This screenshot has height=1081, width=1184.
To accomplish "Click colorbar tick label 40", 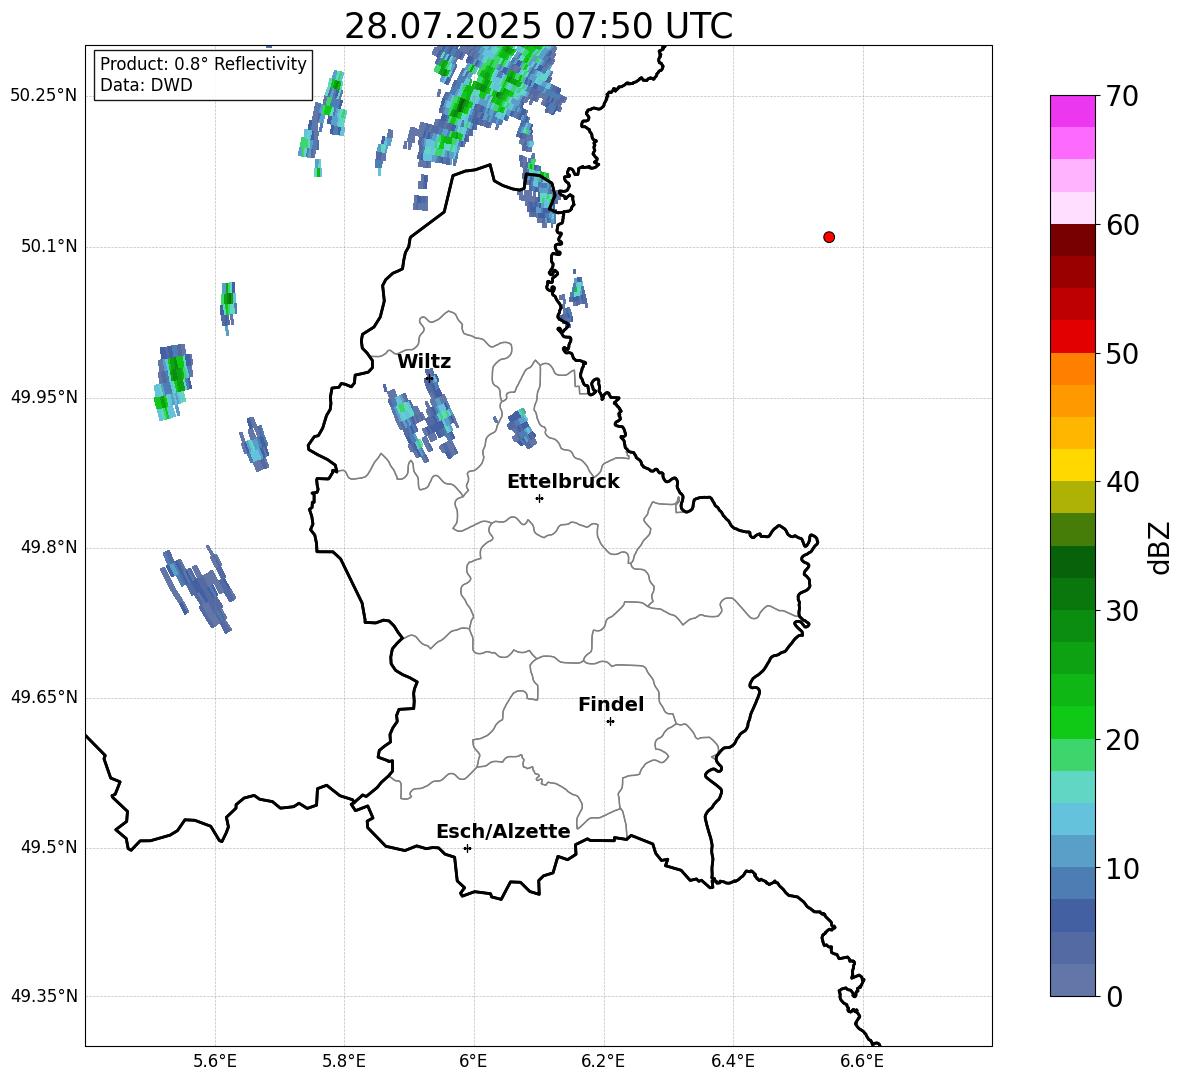I will (1122, 482).
